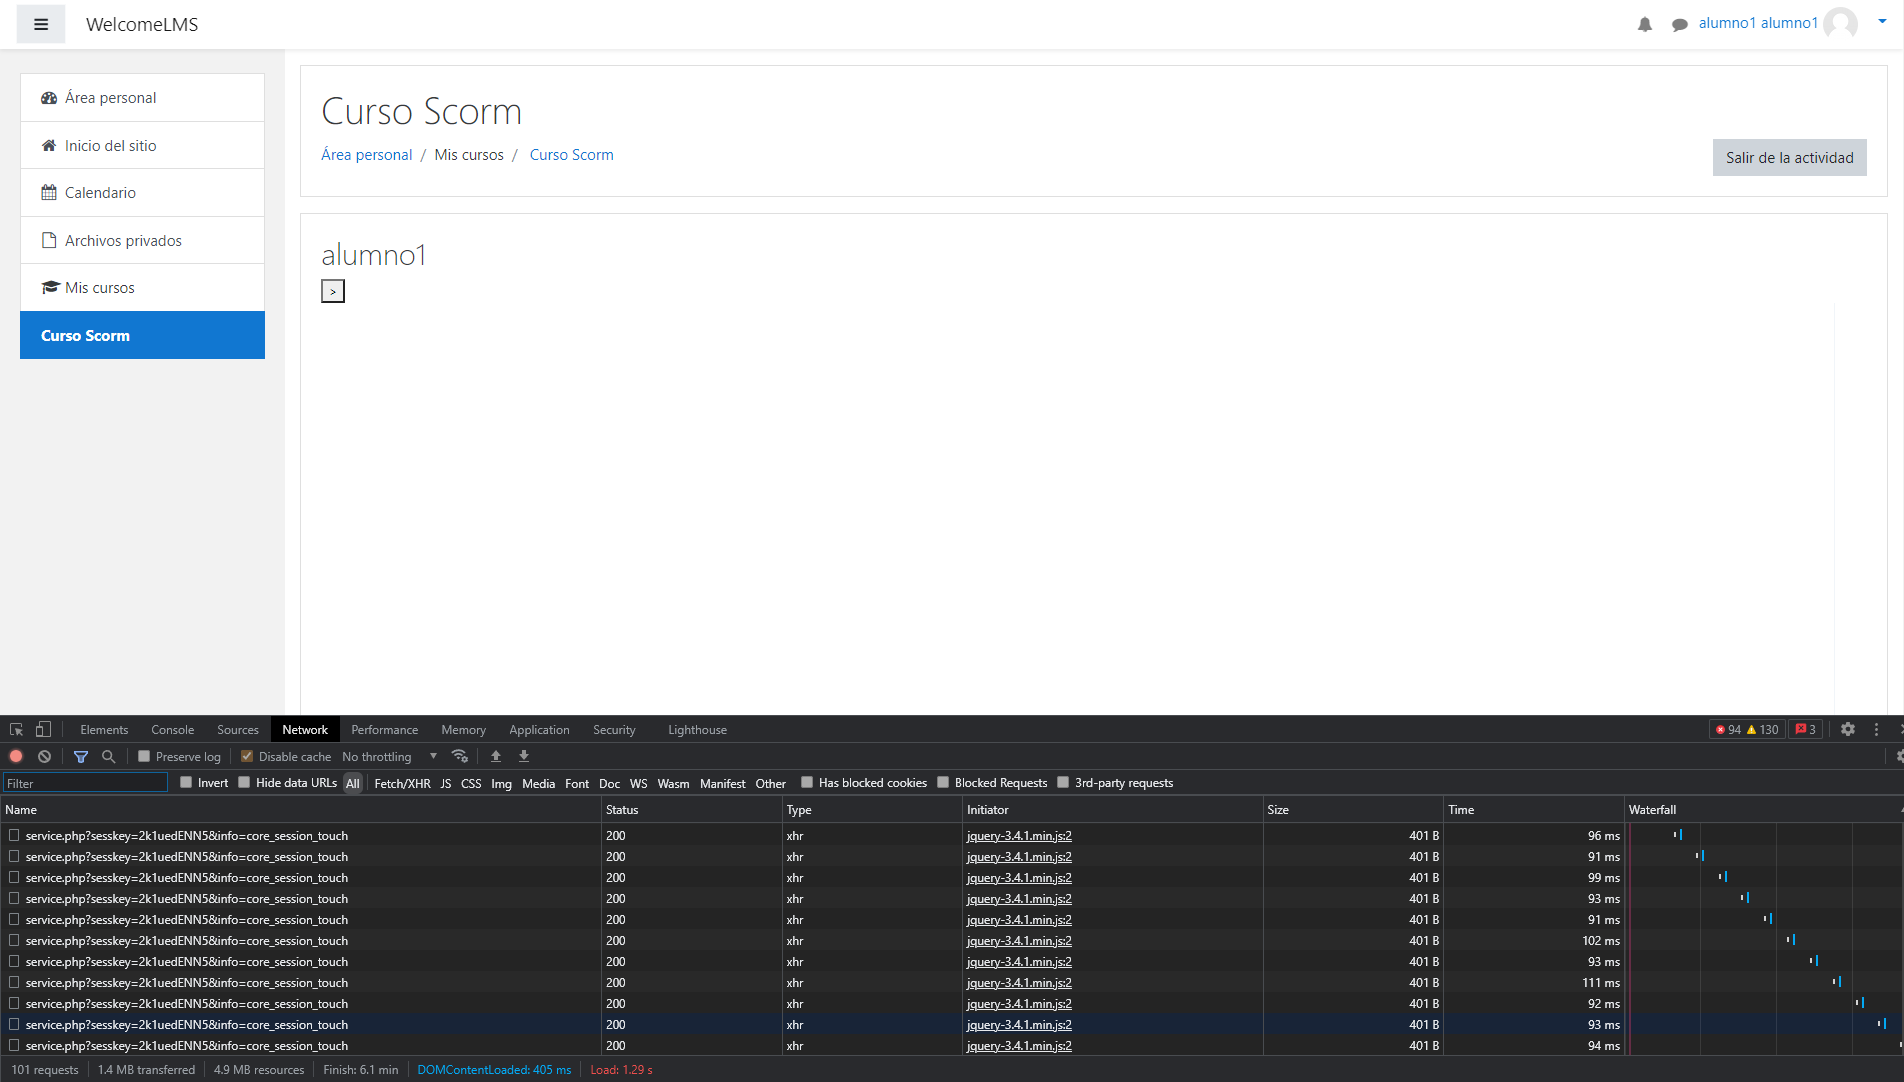
Task: Open the issues counter badge showing 3
Action: (x=1805, y=730)
